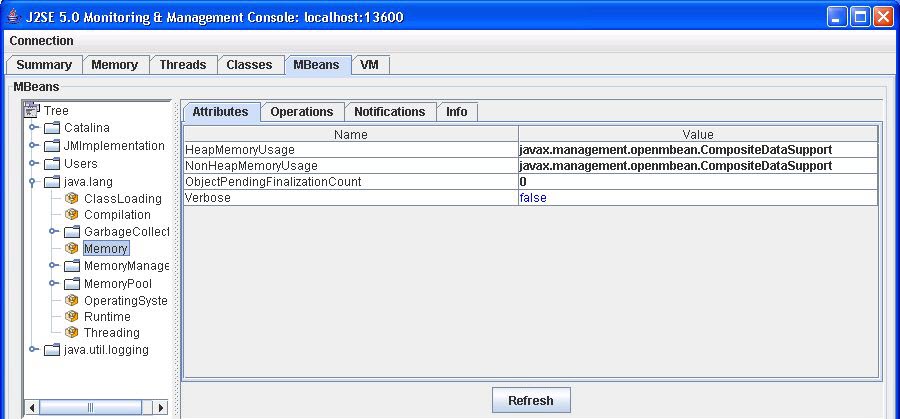
Task: Minimize the console window
Action: coord(837,17)
